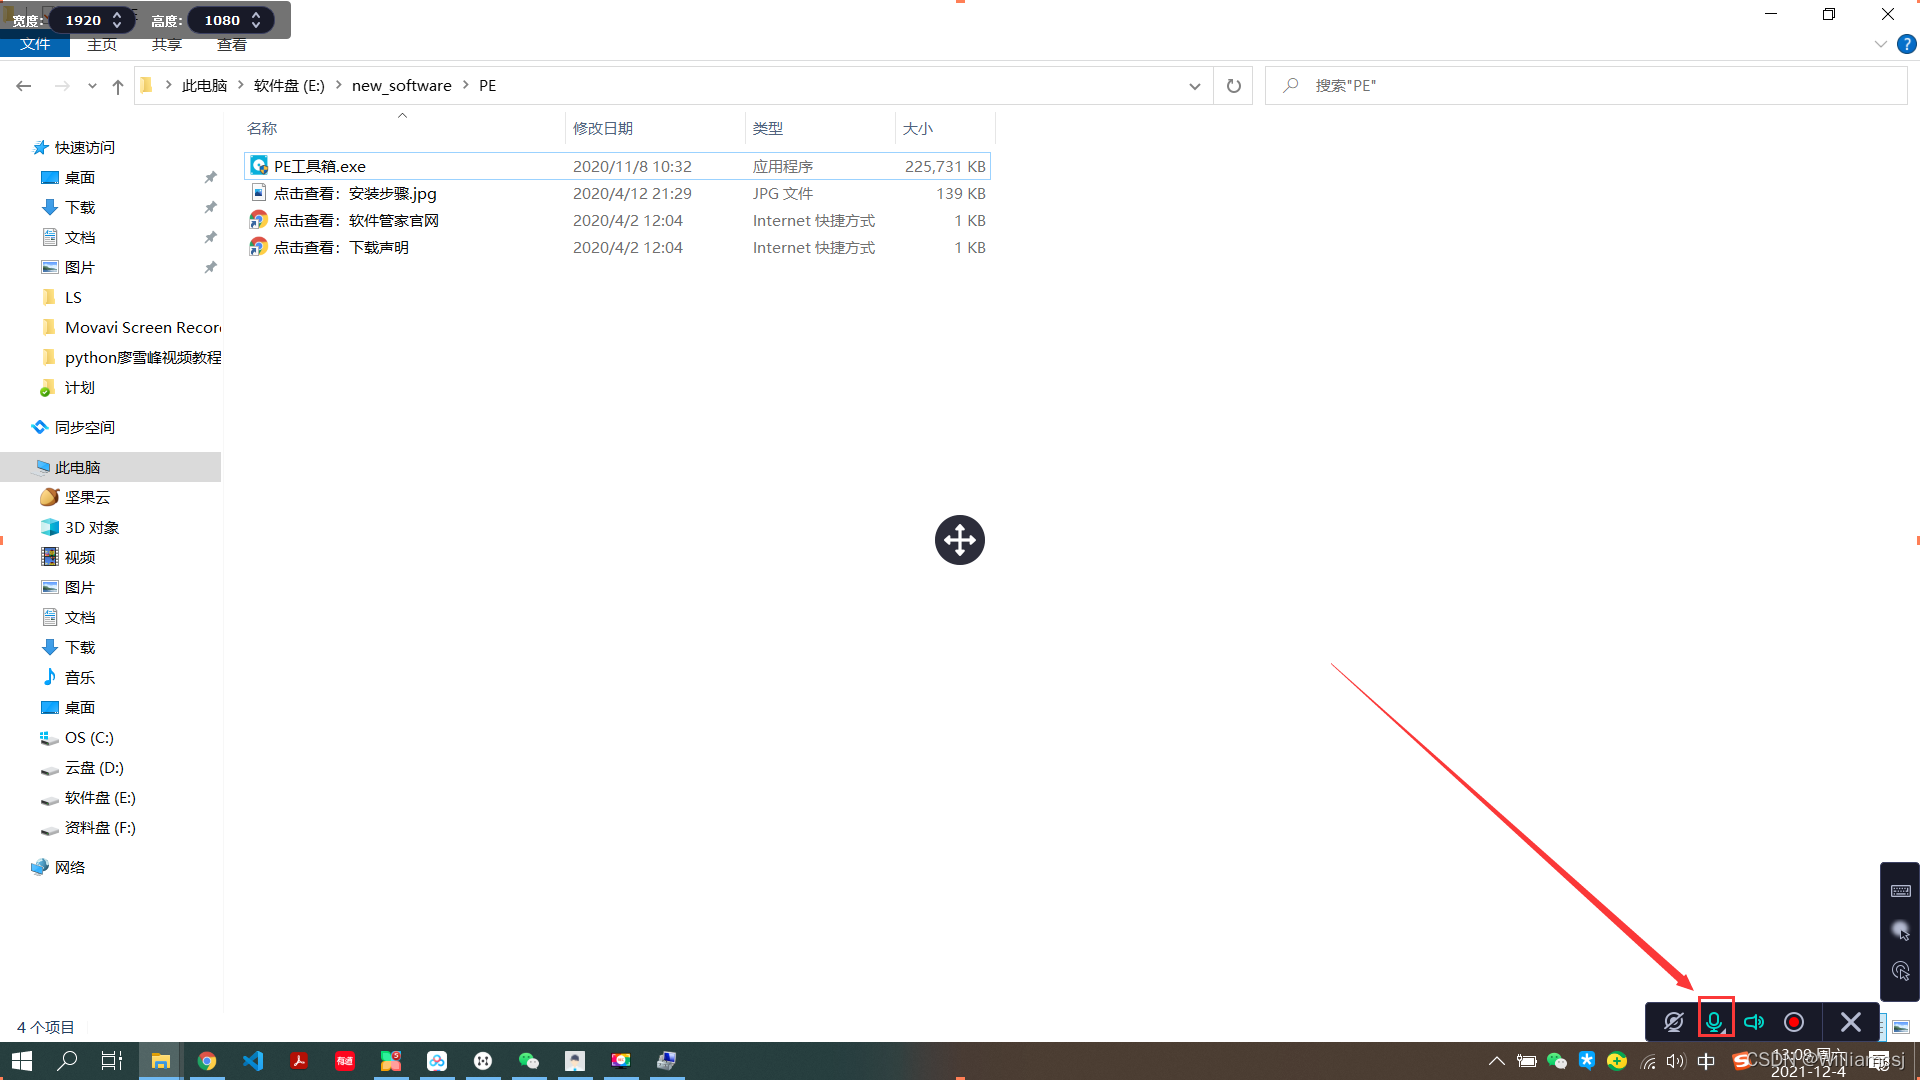The image size is (1920, 1080).
Task: Expand the ribbon chevron
Action: [x=1880, y=44]
